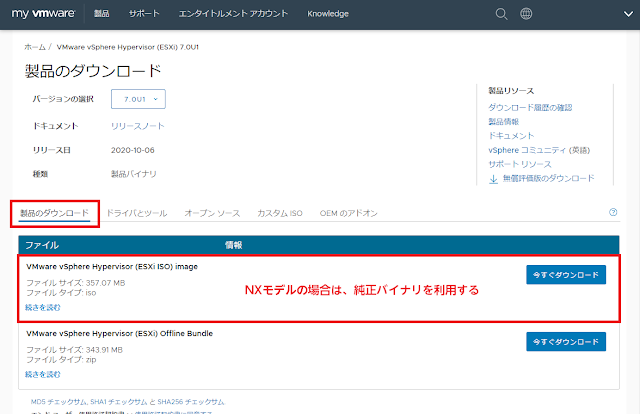This screenshot has width=640, height=414.
Task: Open the globe language selector icon
Action: tap(526, 13)
